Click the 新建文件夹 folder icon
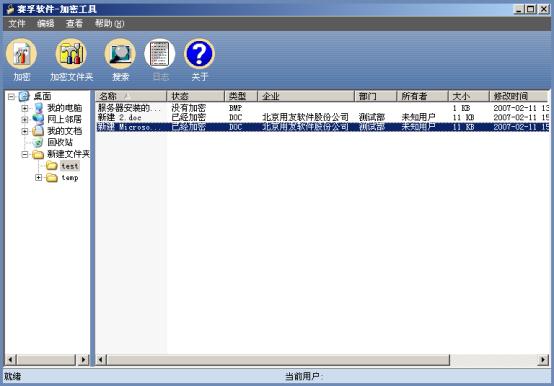Image resolution: width=554 pixels, height=386 pixels. coord(38,154)
